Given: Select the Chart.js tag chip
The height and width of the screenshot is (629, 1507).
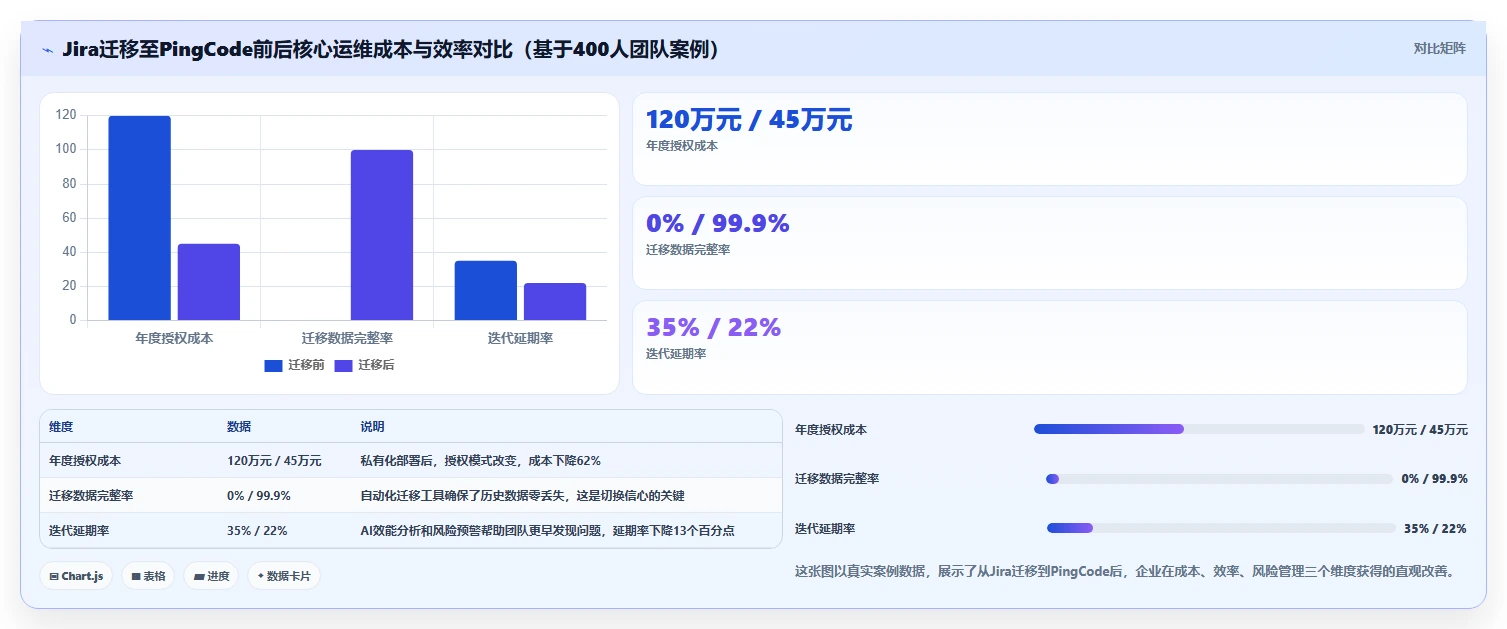Looking at the screenshot, I should pos(76,576).
